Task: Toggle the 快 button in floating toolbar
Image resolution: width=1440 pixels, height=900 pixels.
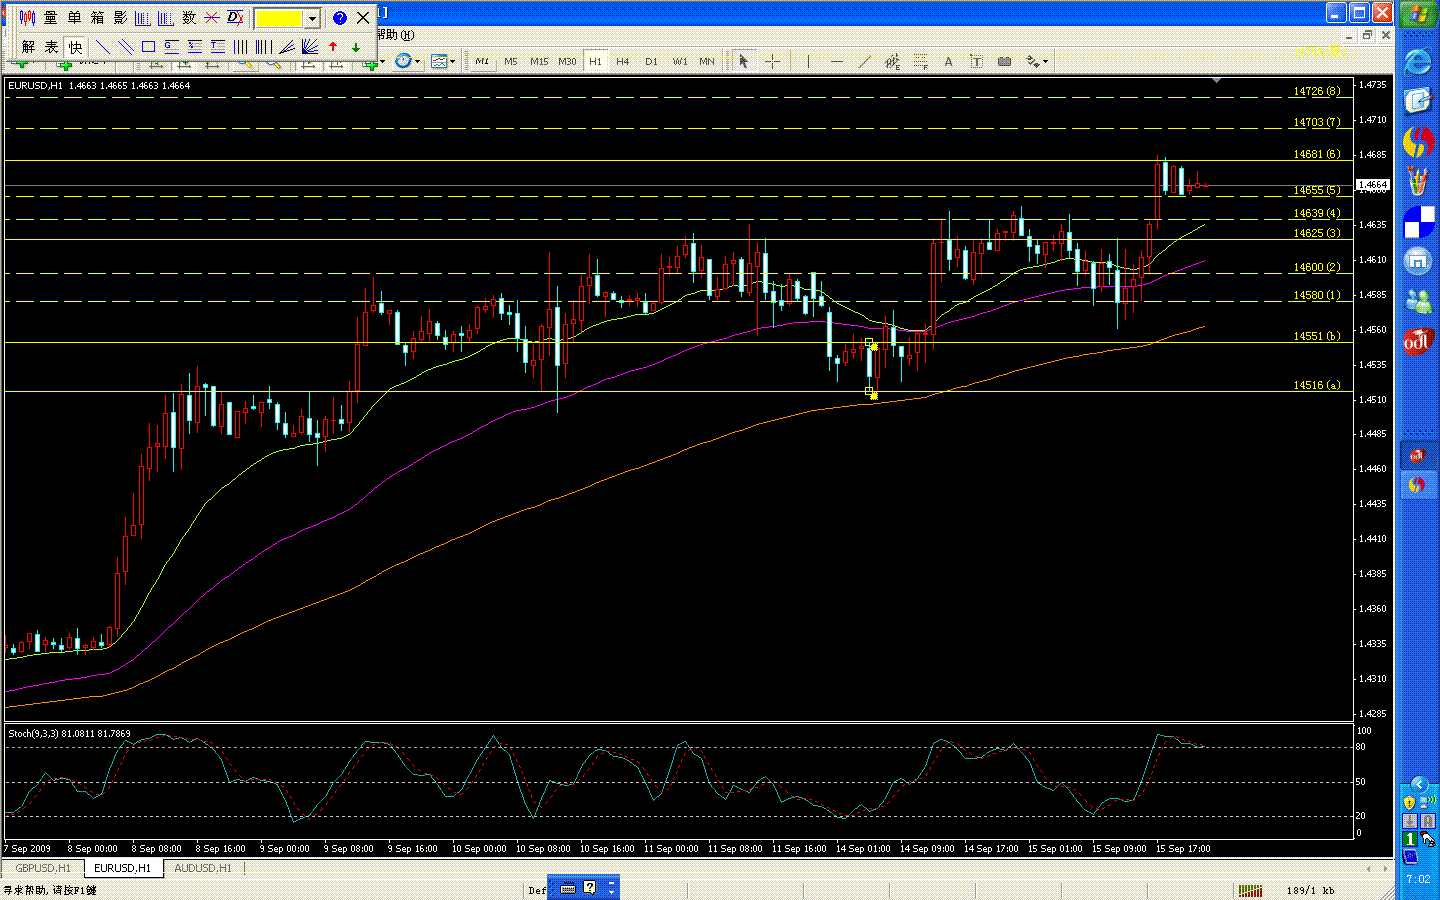Action: (75, 47)
